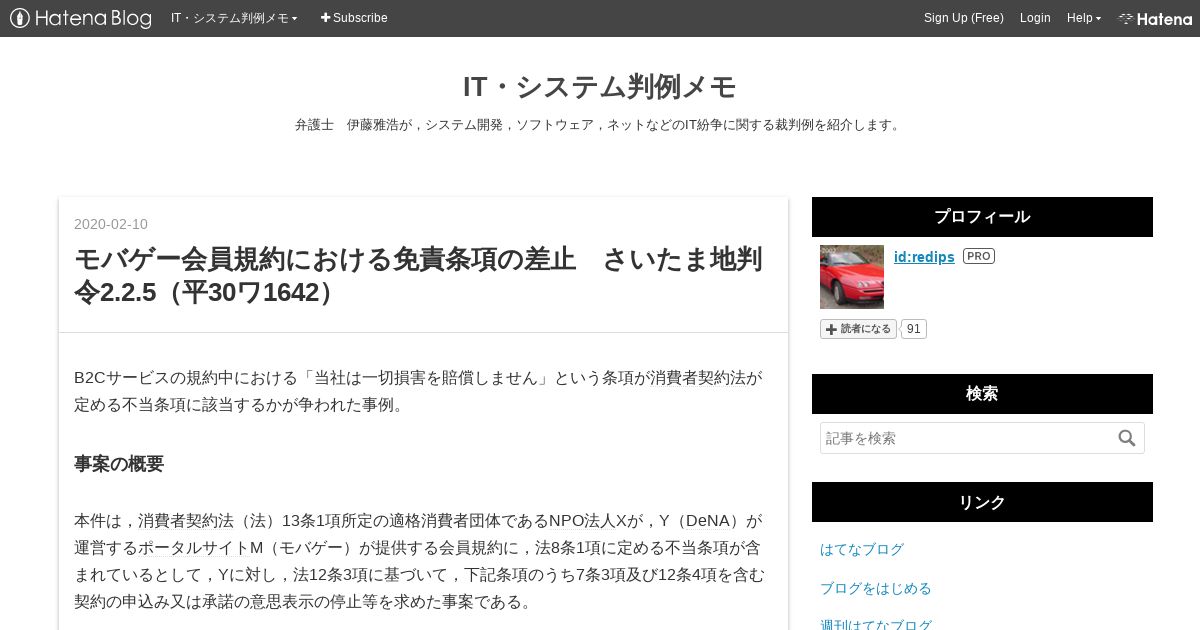
Task: Click the PRO badge
Action: 978,256
